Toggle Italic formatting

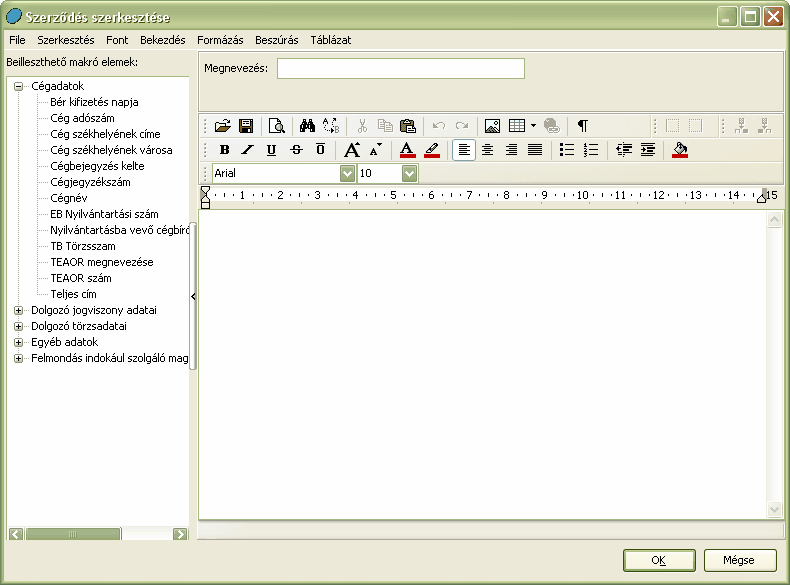[x=247, y=150]
